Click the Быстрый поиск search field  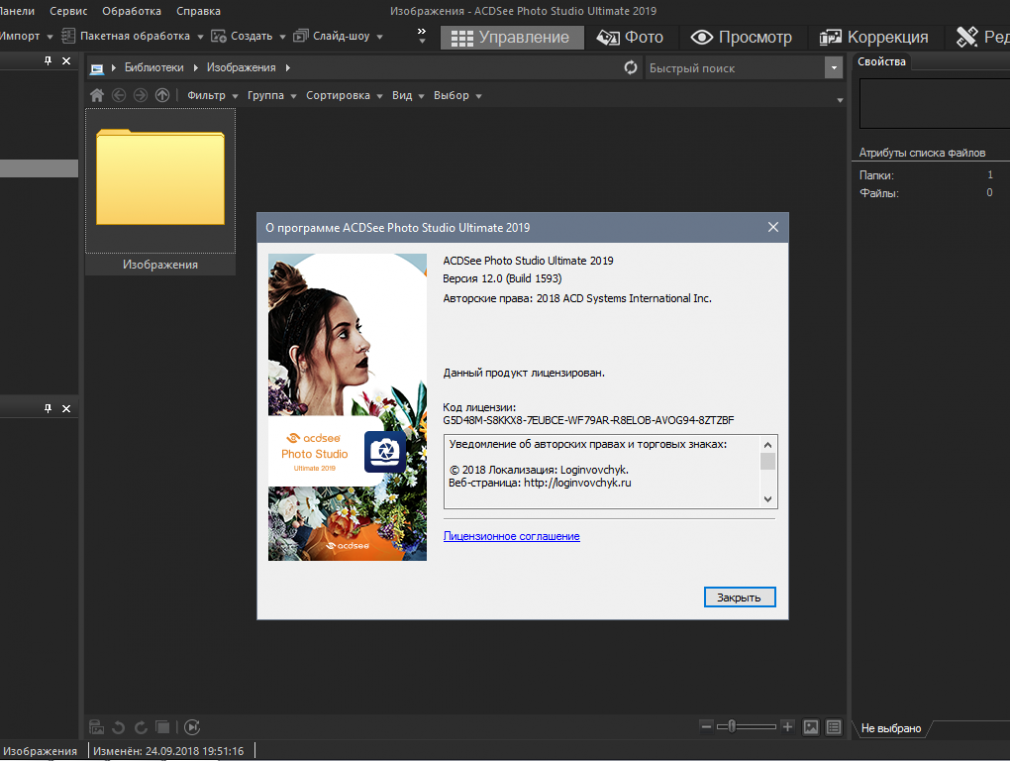736,68
